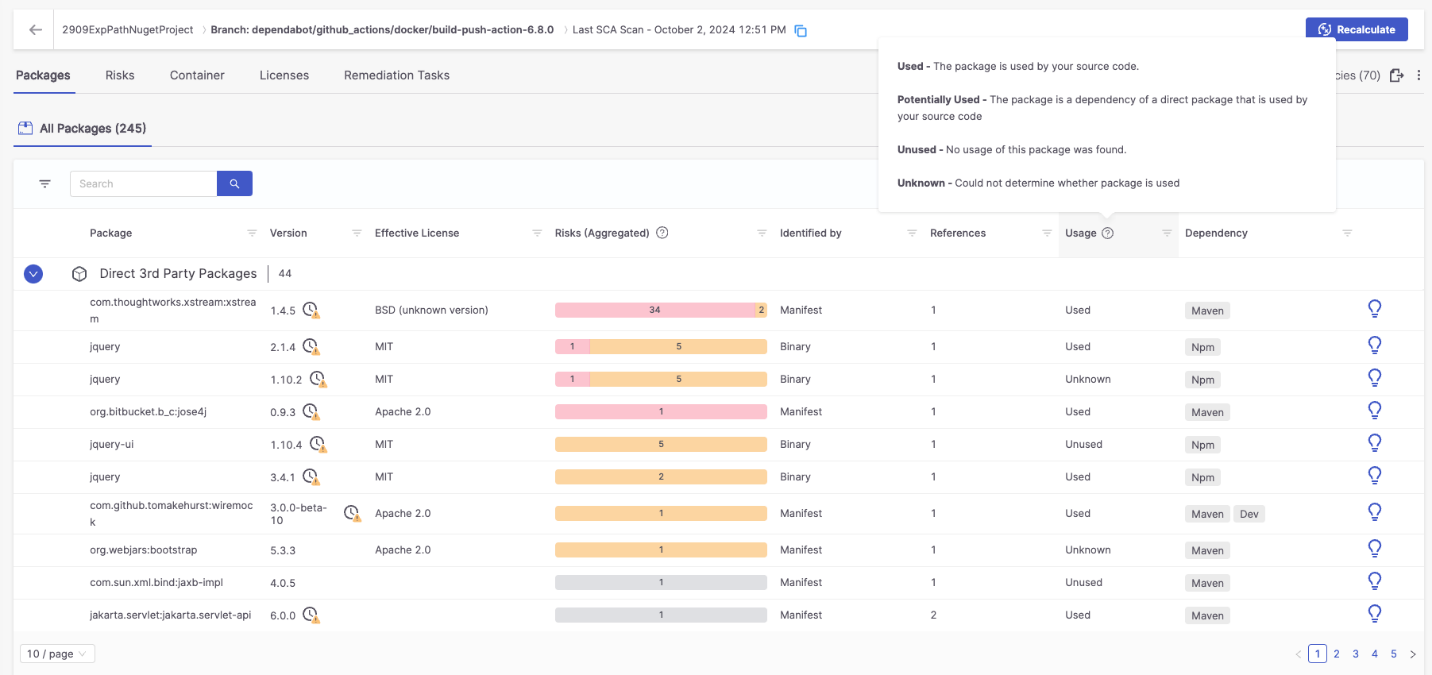Click the back arrow next to the project name
This screenshot has width=1432, height=675.
(36, 30)
